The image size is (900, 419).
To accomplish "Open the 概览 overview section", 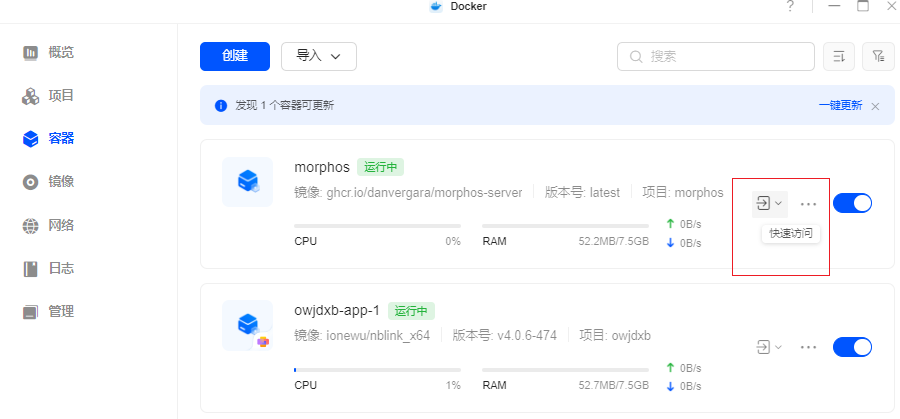I will [49, 53].
